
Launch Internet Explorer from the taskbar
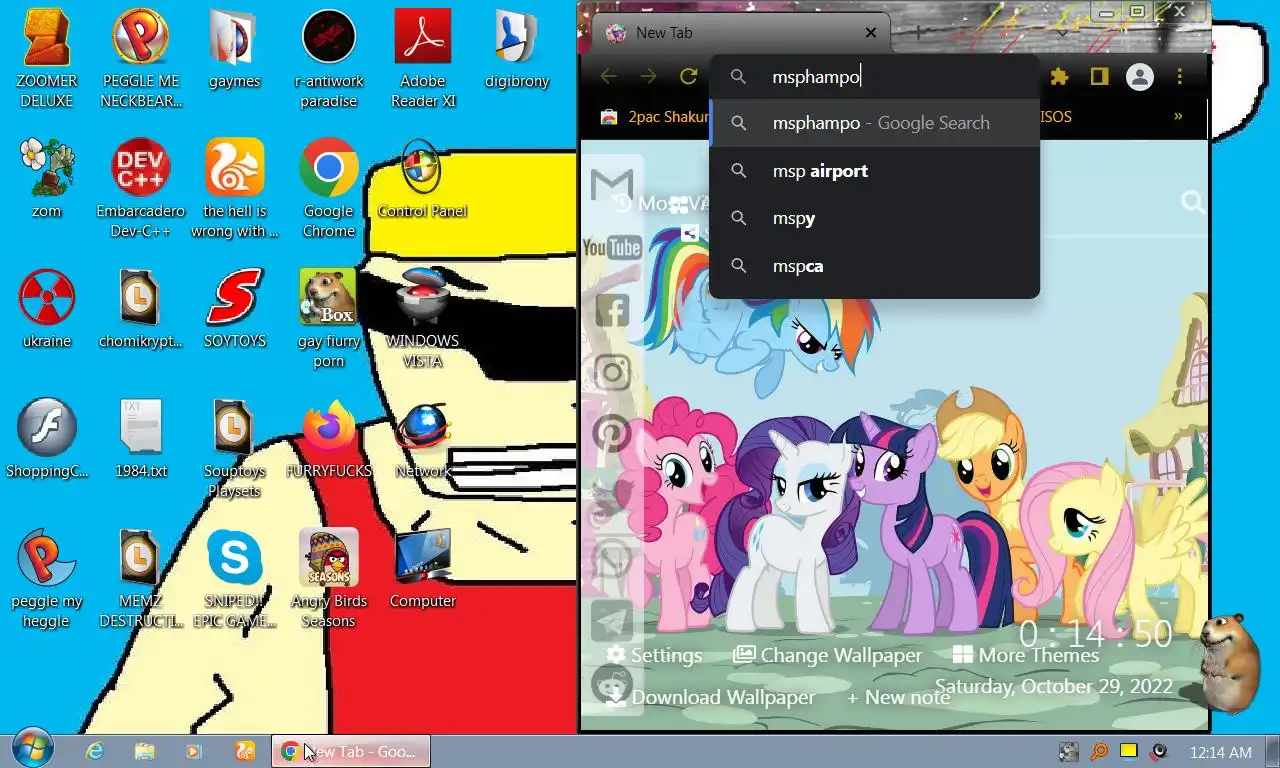tap(95, 751)
